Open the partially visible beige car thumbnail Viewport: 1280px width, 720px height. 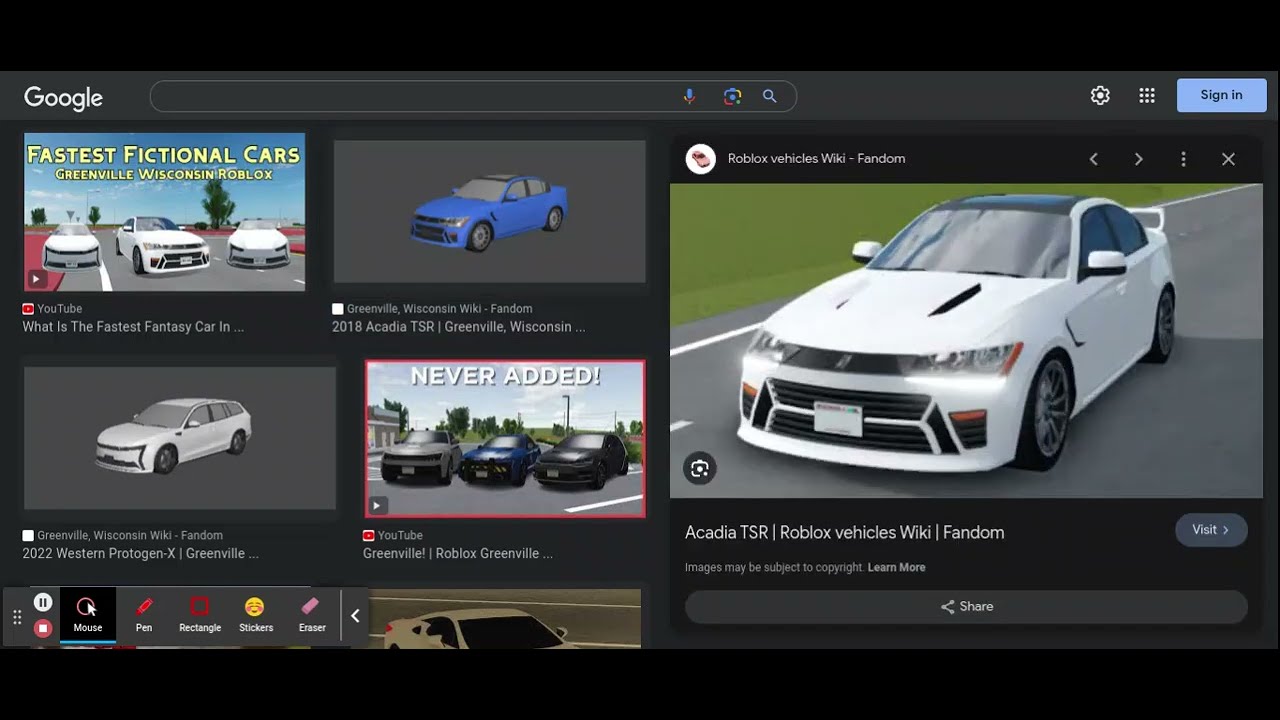click(x=505, y=618)
